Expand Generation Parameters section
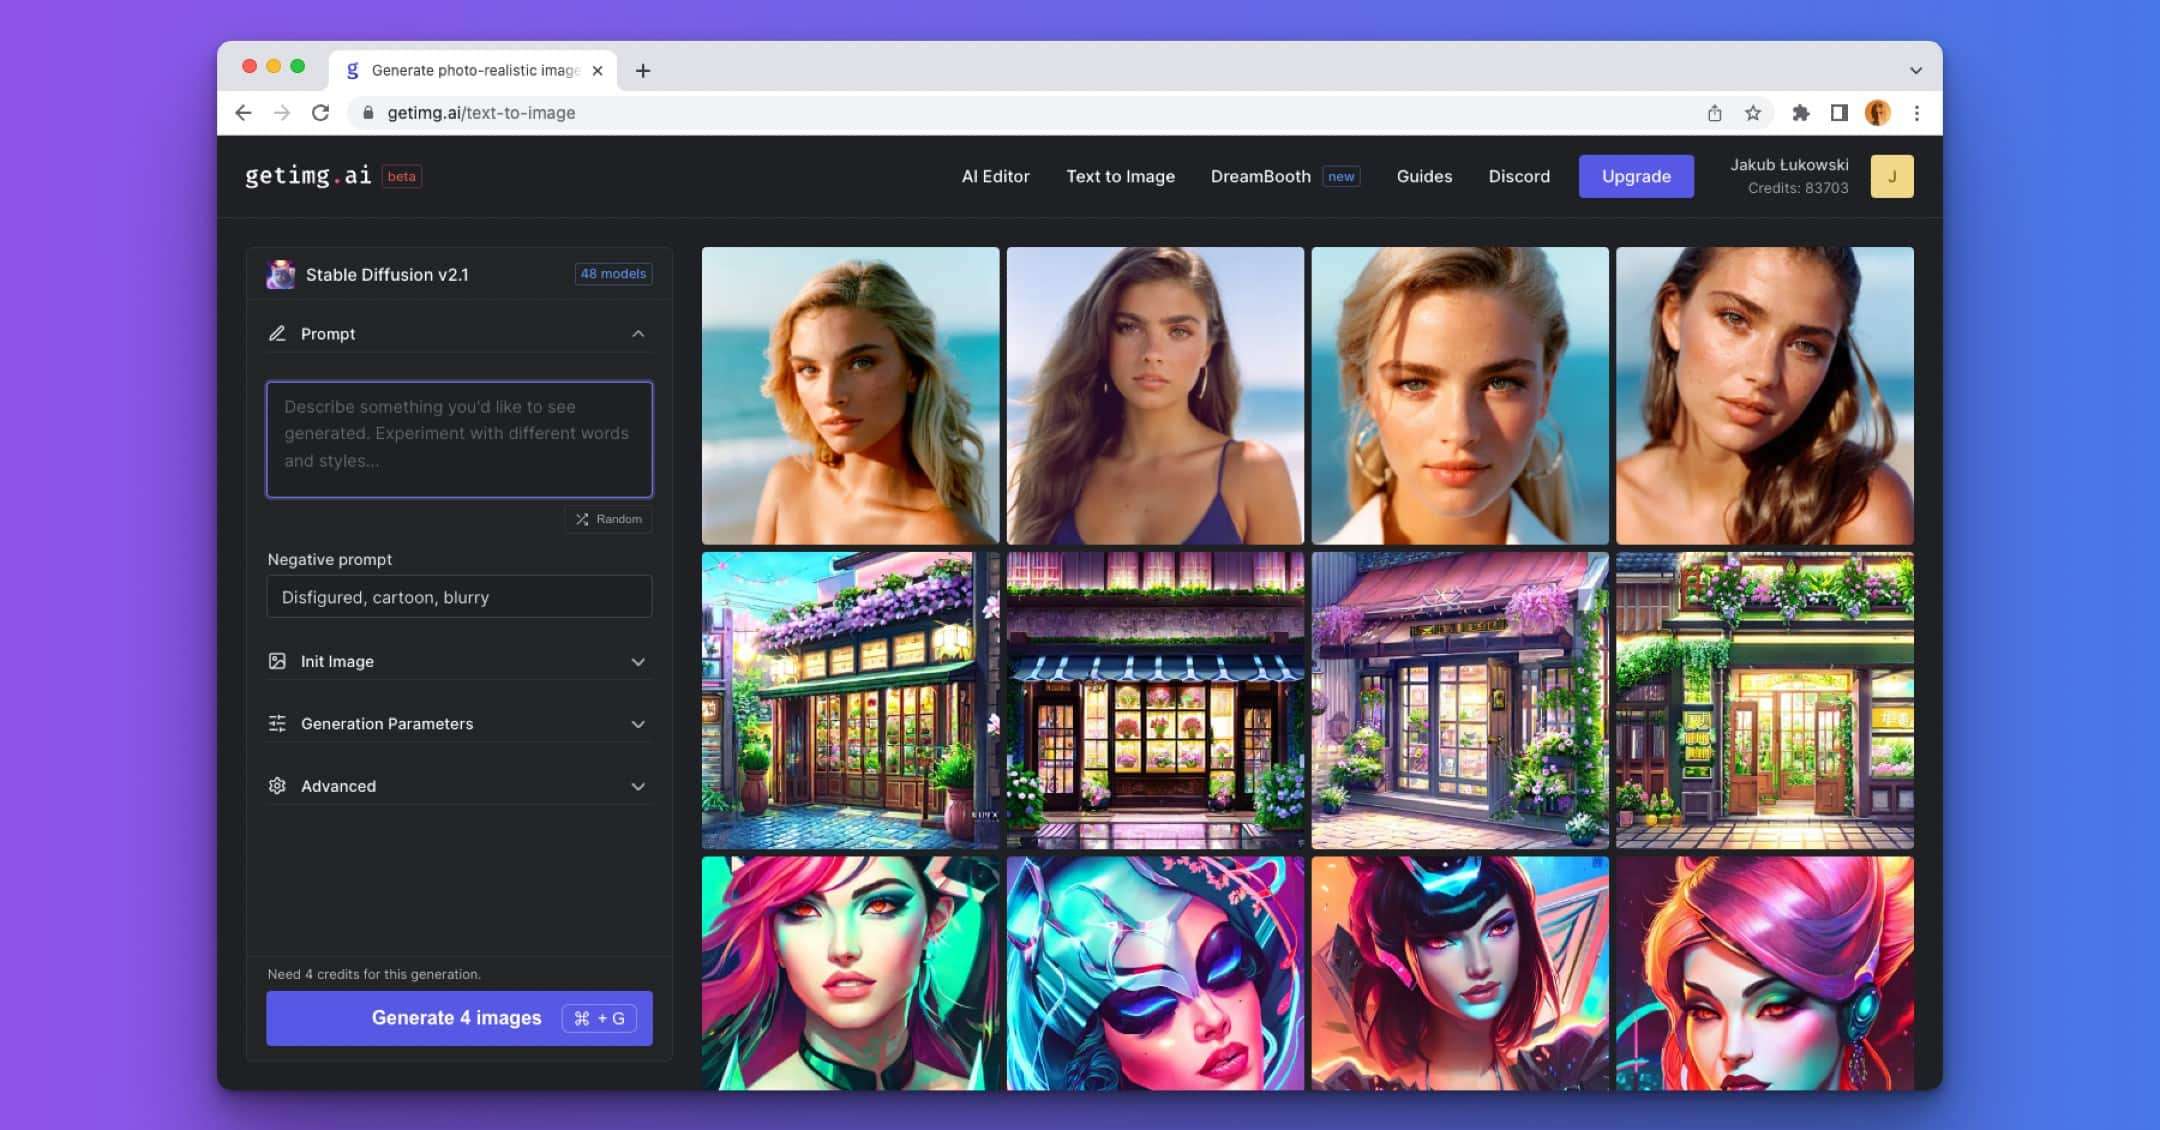Image resolution: width=2160 pixels, height=1130 pixels. (638, 724)
